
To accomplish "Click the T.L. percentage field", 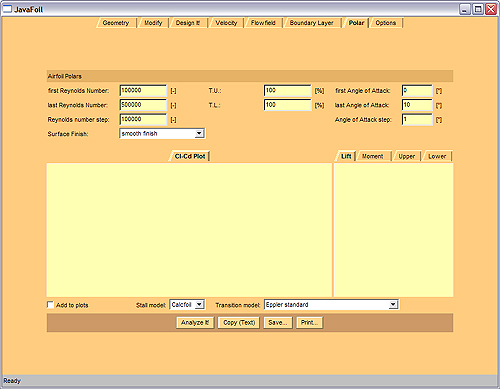I will point(288,105).
